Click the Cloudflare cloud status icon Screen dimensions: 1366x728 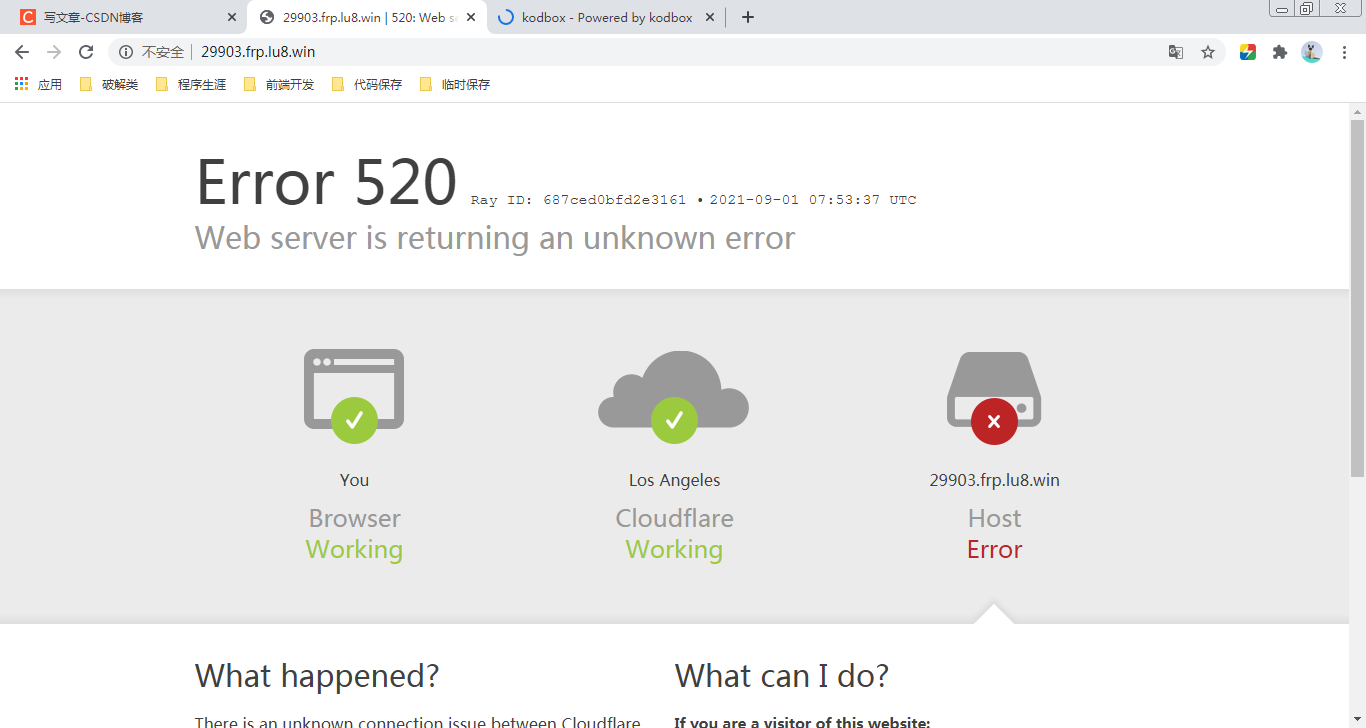tap(674, 396)
